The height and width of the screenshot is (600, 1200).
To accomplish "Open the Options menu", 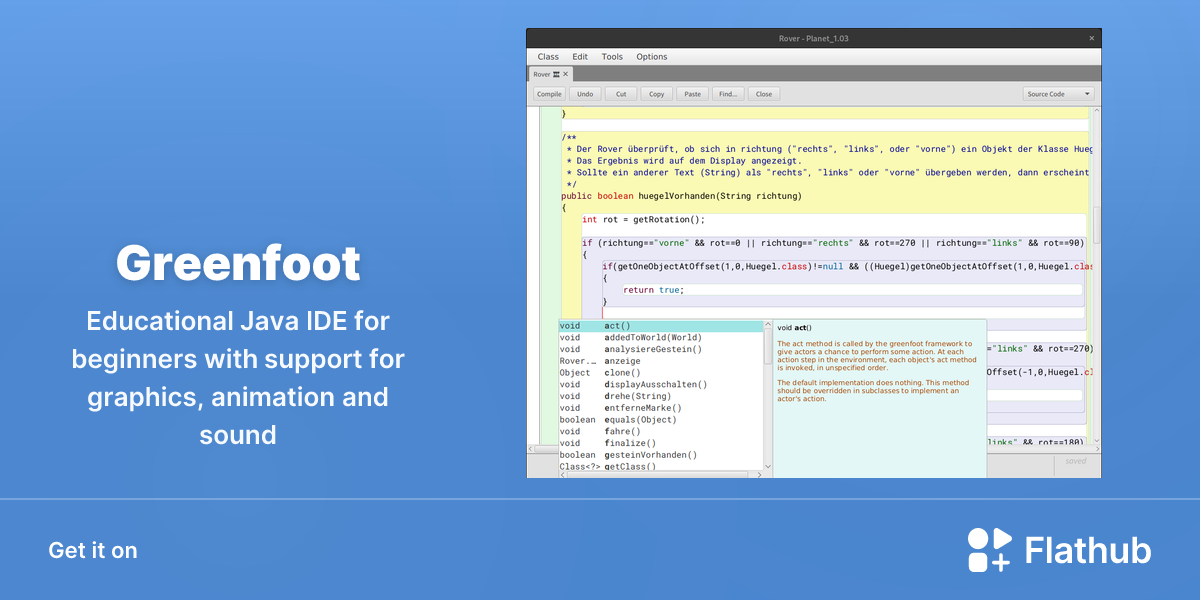I will (x=652, y=57).
